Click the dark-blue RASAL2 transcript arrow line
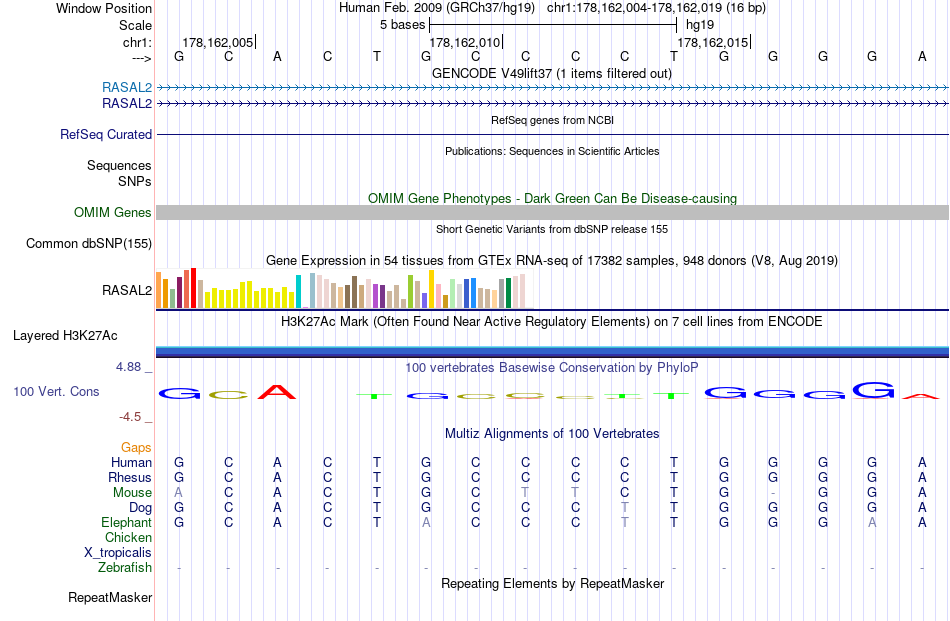This screenshot has height=621, width=950. (553, 104)
